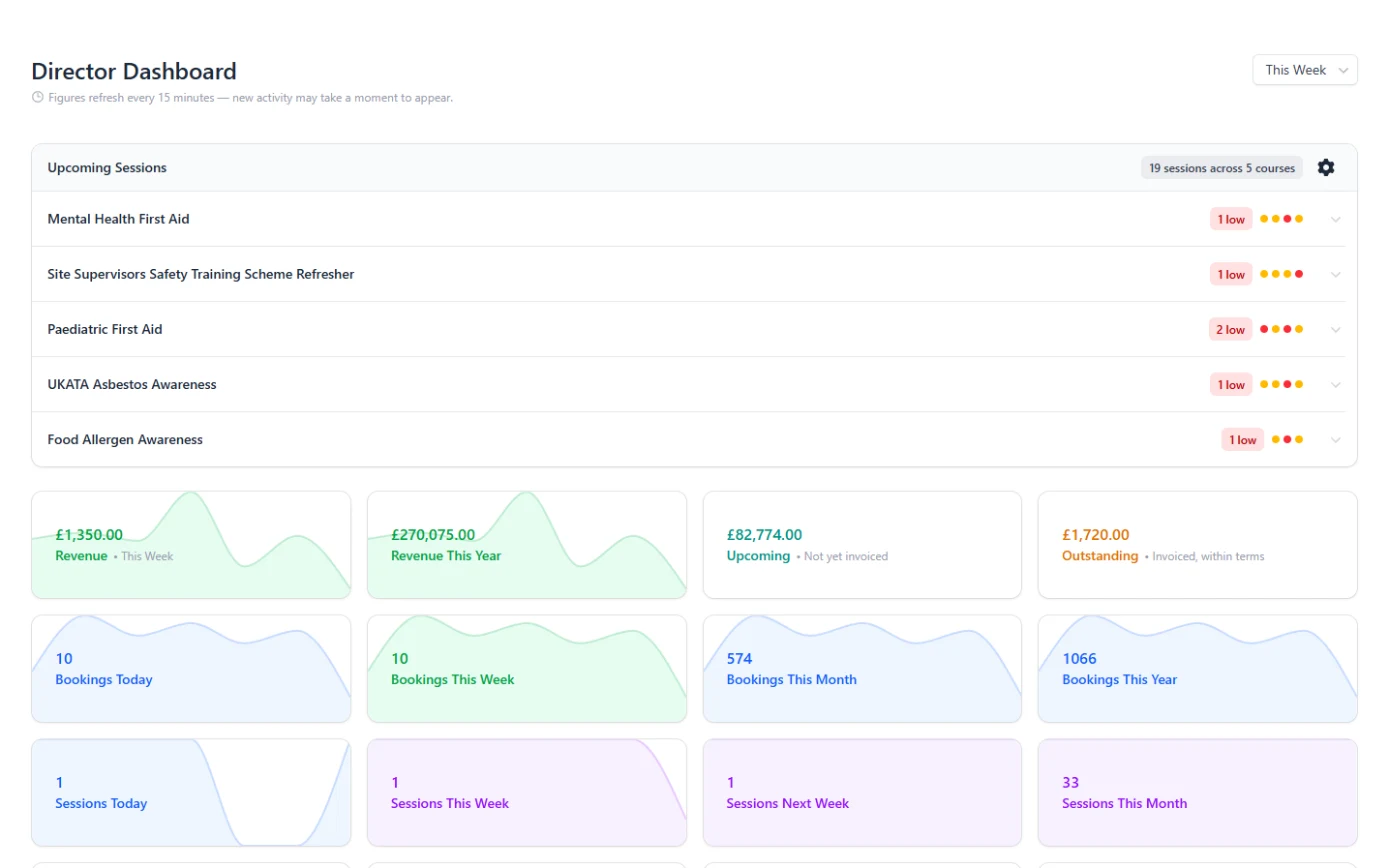The image size is (1389, 868).
Task: Open the Sessions This Month card
Action: 1198,793
